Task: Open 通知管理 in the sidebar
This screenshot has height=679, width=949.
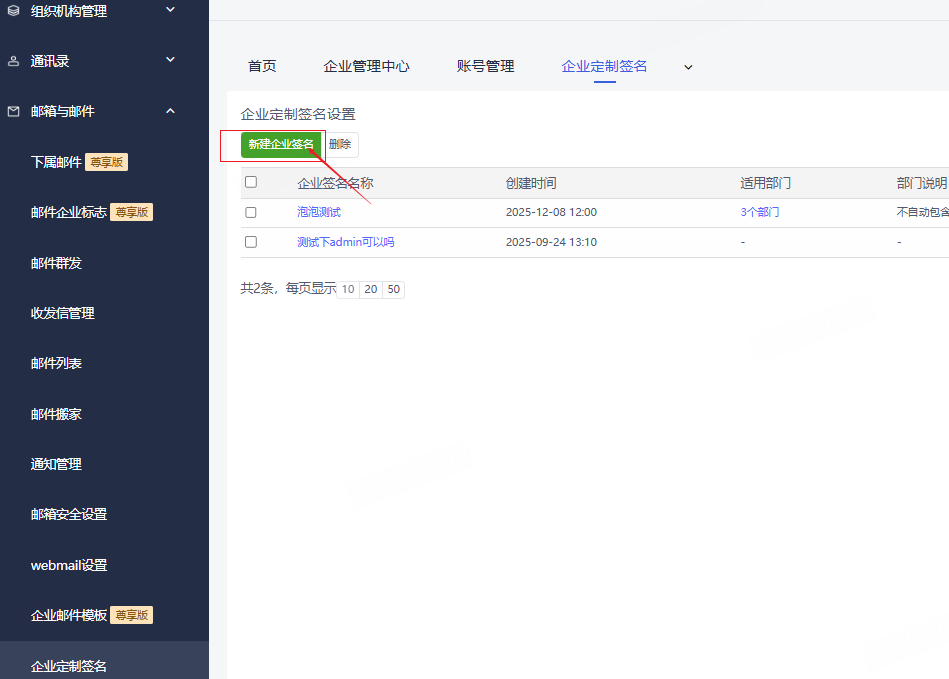Action: (56, 465)
